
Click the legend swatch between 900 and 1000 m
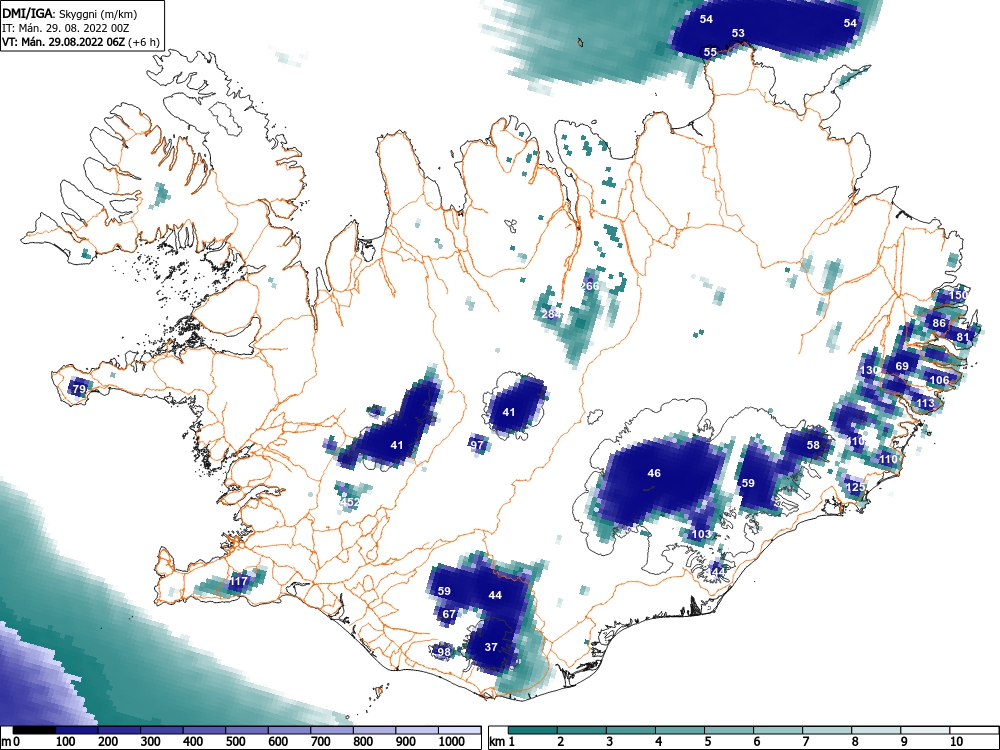tap(417, 730)
